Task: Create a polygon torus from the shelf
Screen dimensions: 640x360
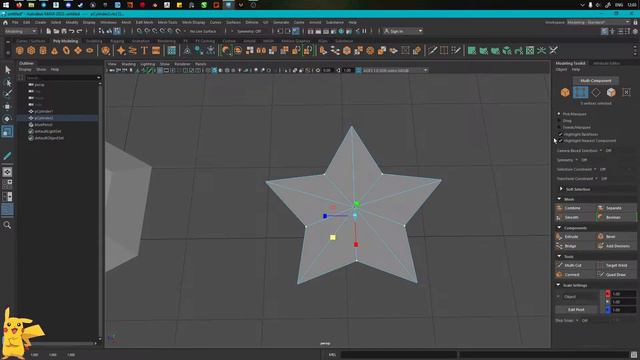Action: [66, 51]
